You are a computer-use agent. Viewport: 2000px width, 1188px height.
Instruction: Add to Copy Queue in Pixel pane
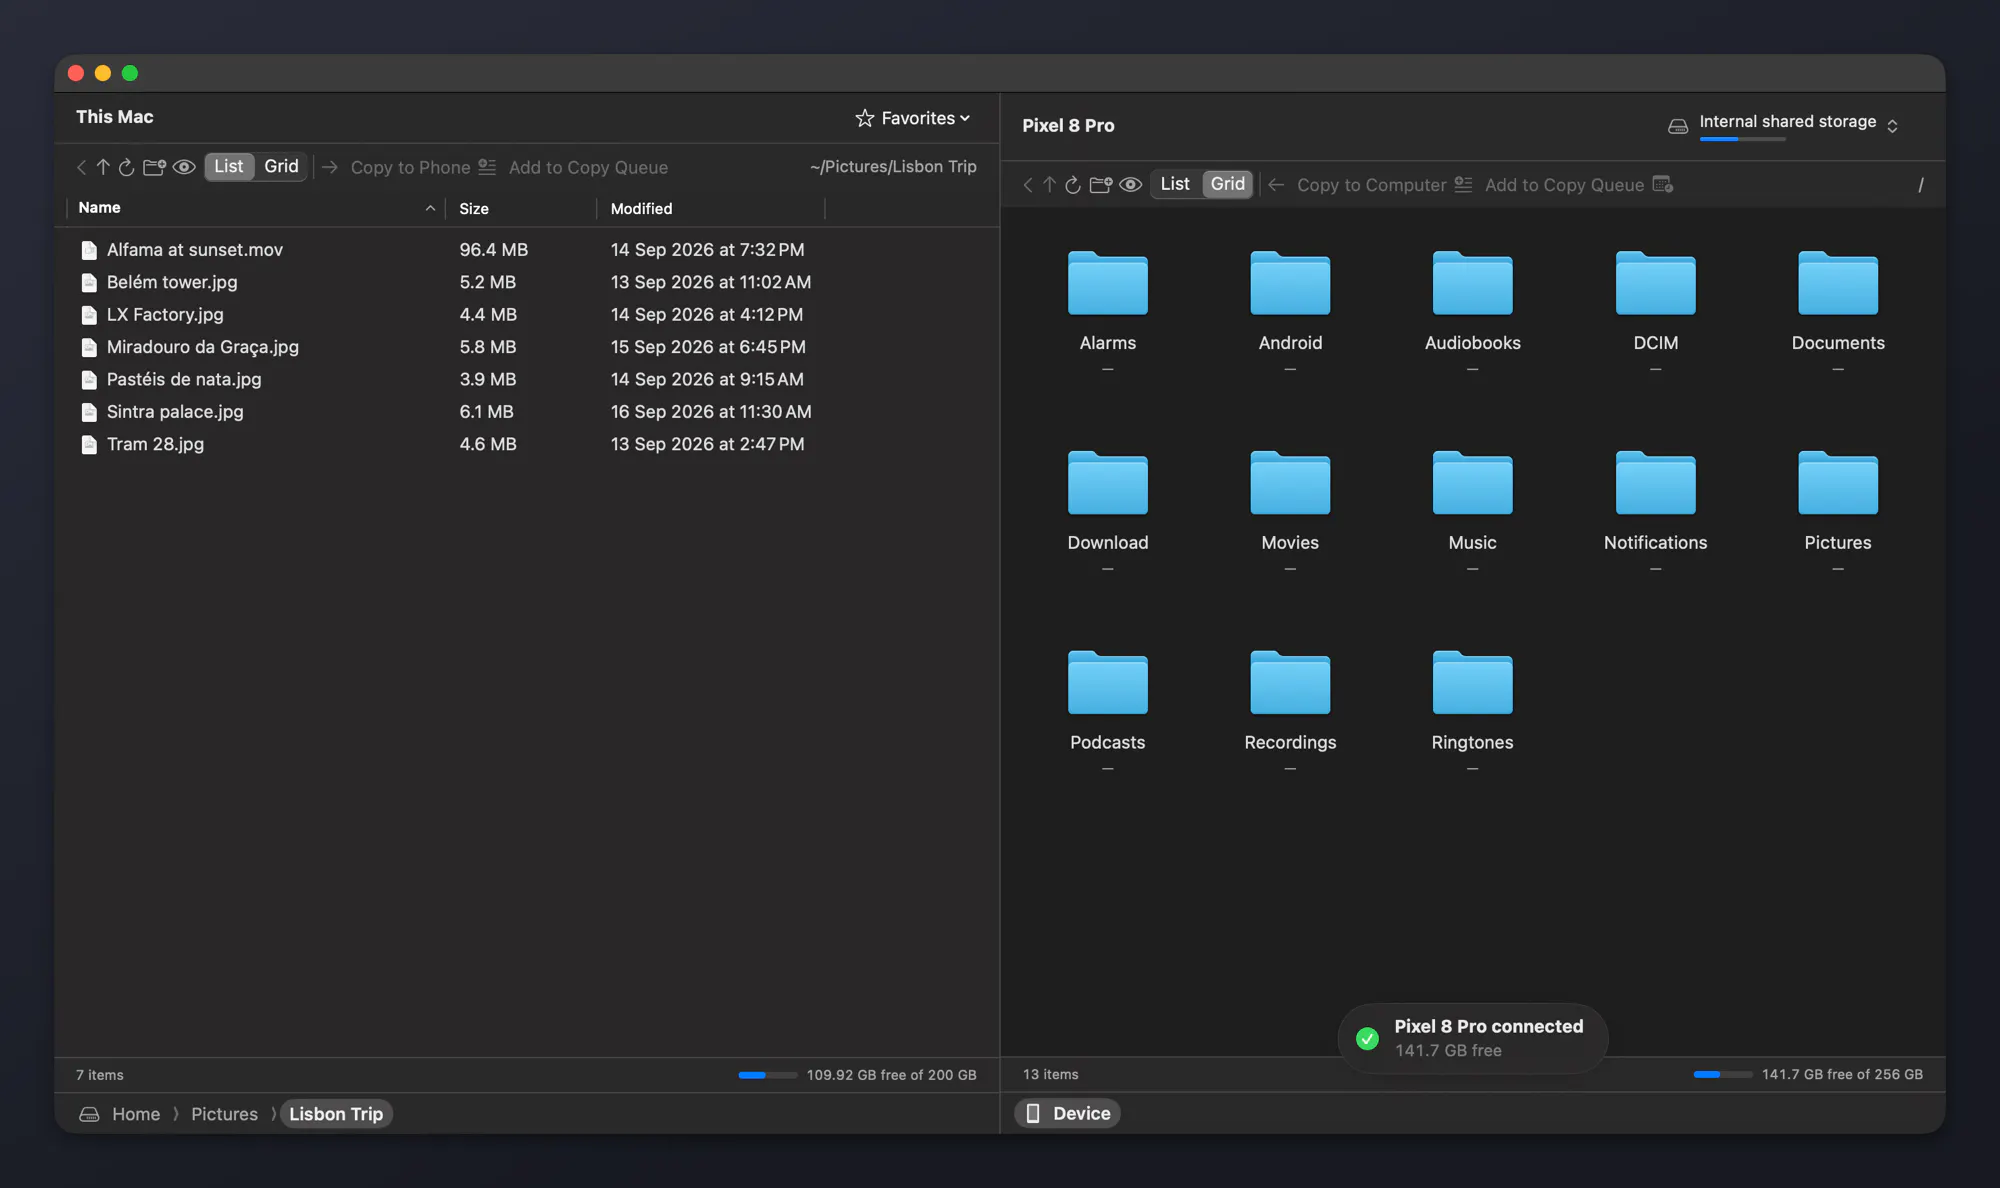point(1549,185)
